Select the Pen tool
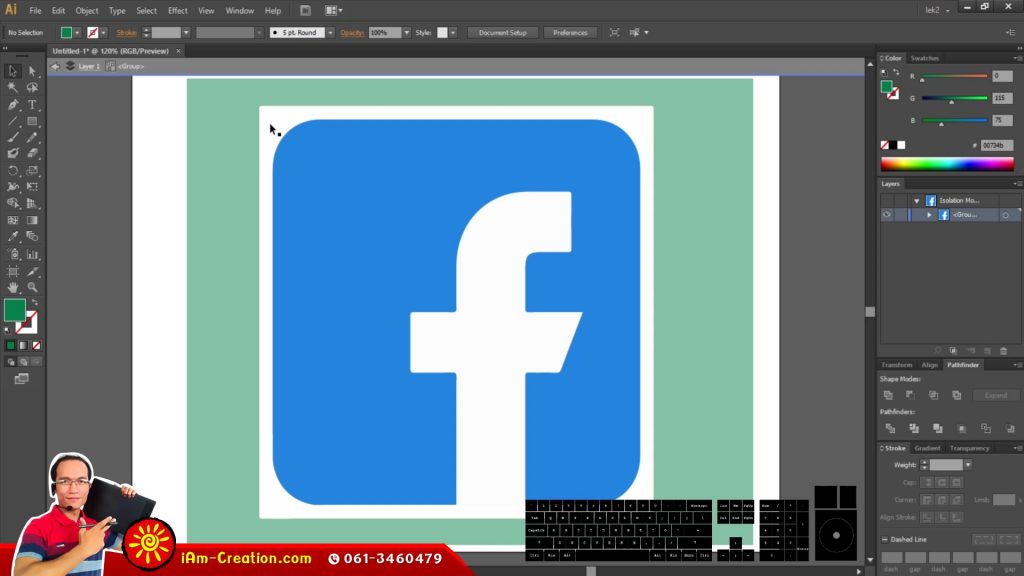Image resolution: width=1024 pixels, height=576 pixels. 12,104
